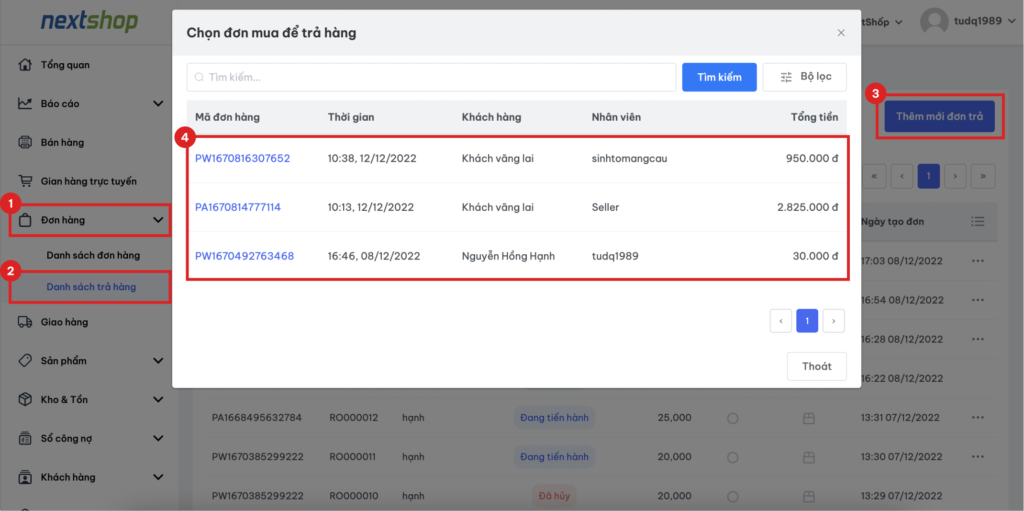
Task: Close the dialog with the X icon
Action: (840, 33)
